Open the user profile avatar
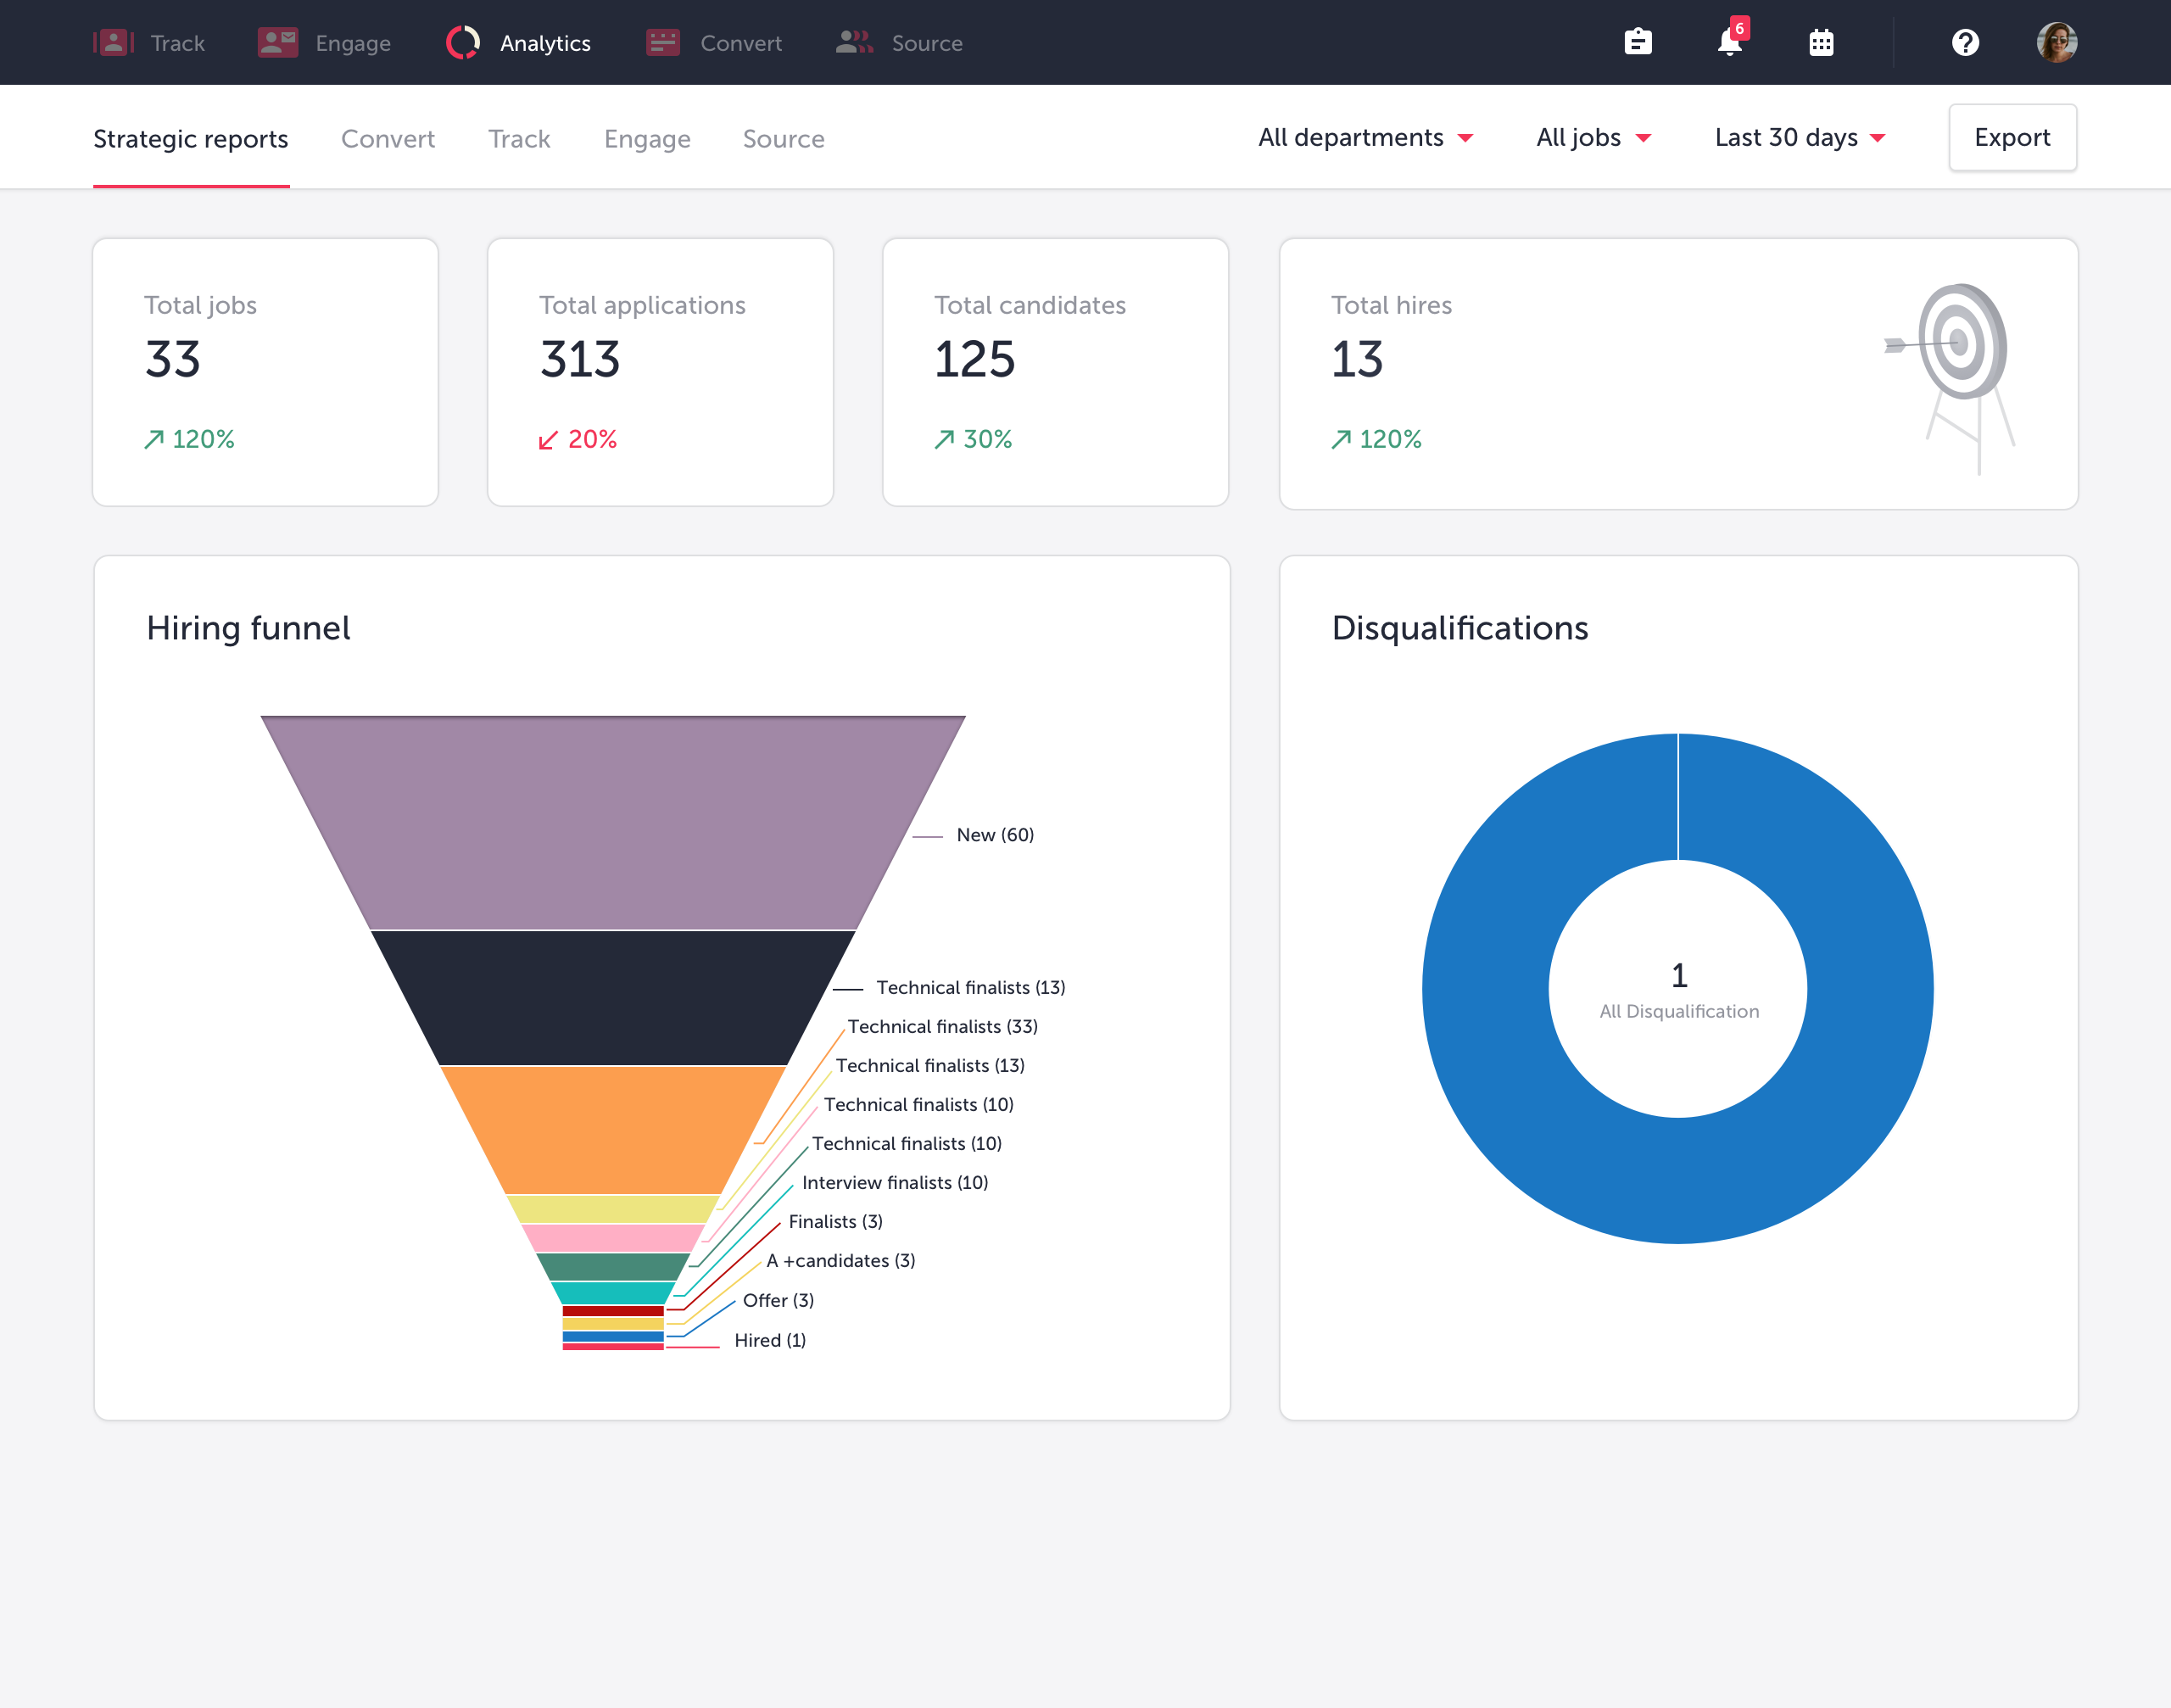The width and height of the screenshot is (2171, 1708). pos(2056,43)
